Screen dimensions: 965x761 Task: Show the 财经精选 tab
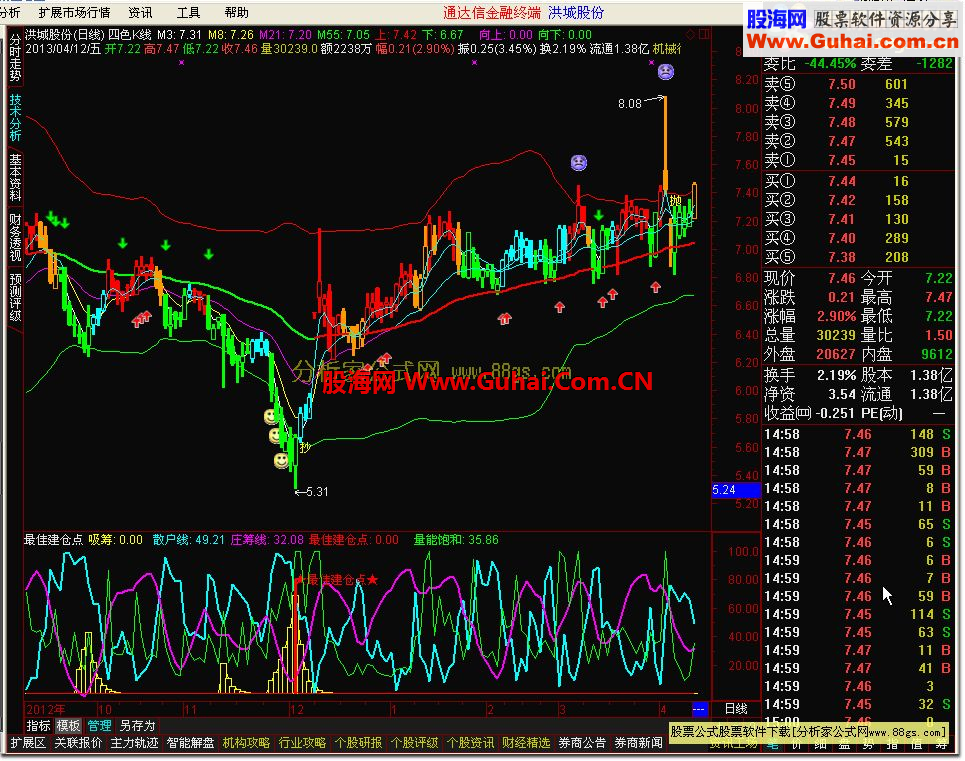526,743
